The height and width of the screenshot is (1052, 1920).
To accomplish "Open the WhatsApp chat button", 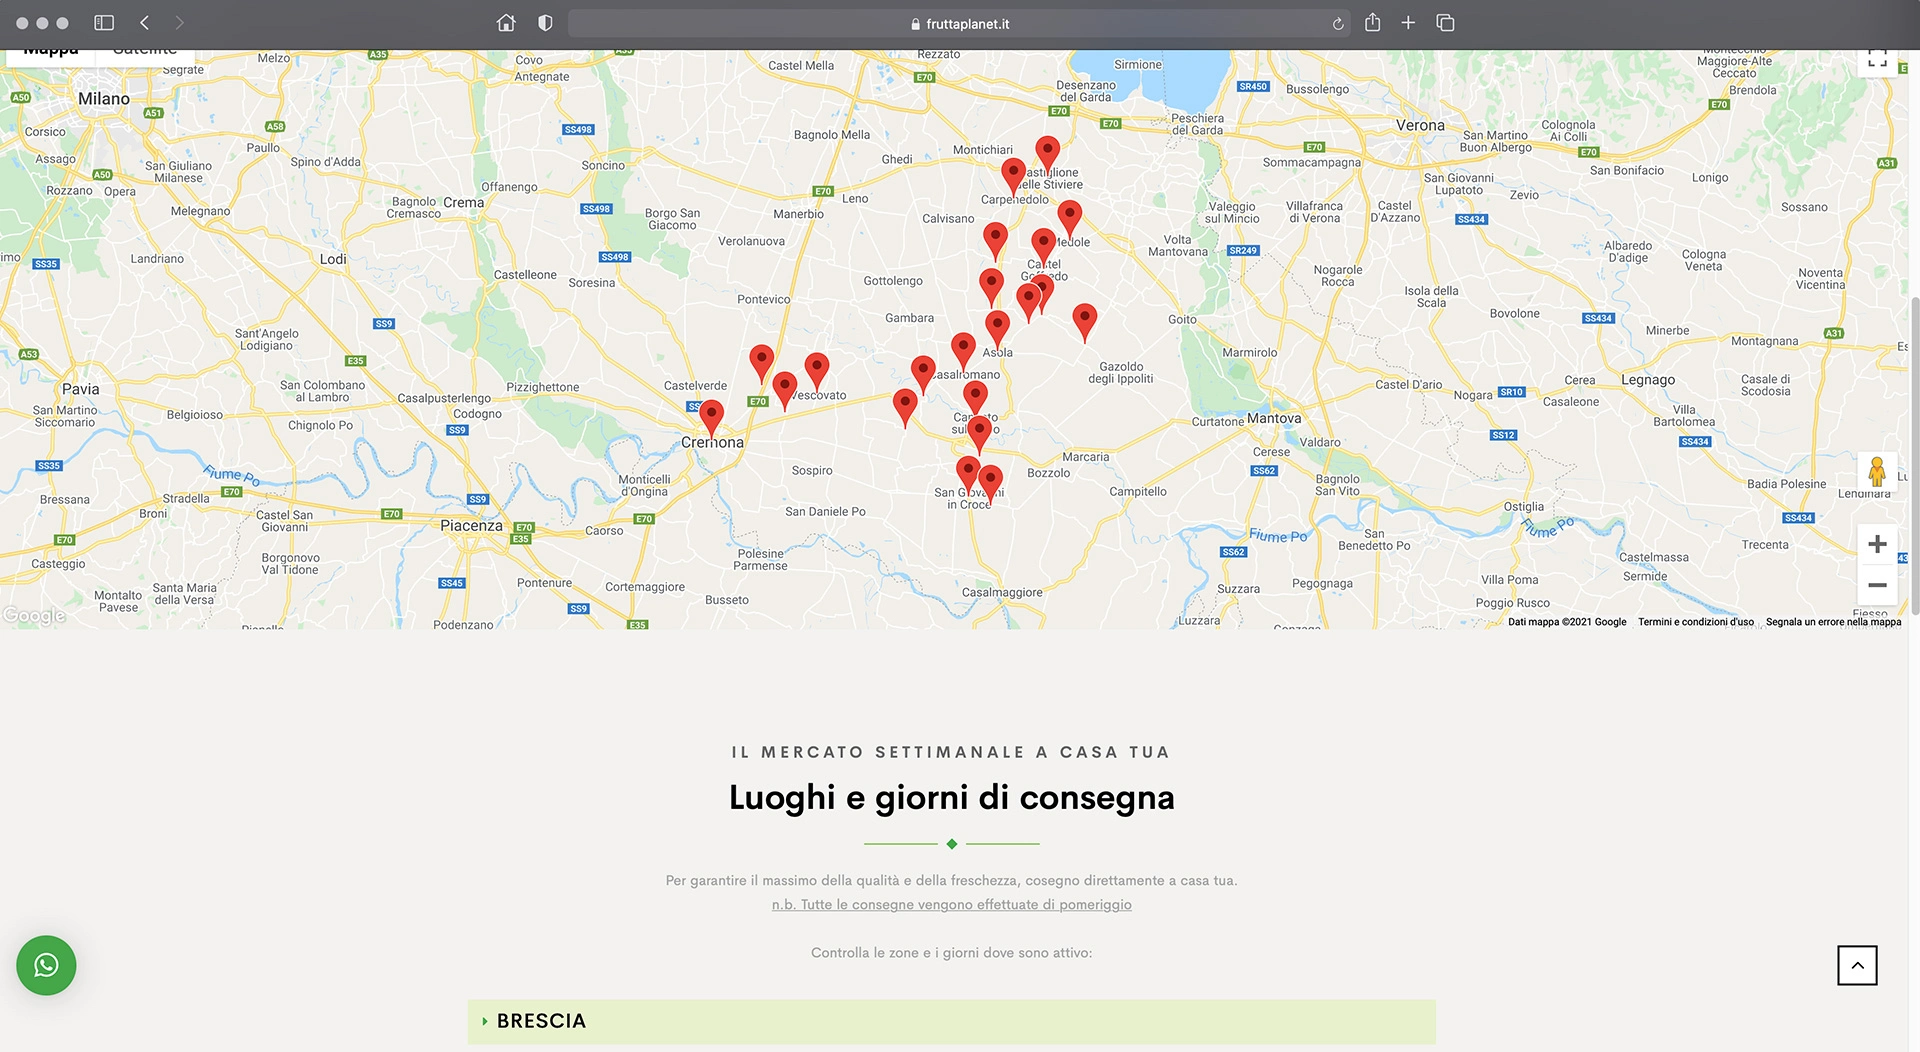I will [x=46, y=965].
